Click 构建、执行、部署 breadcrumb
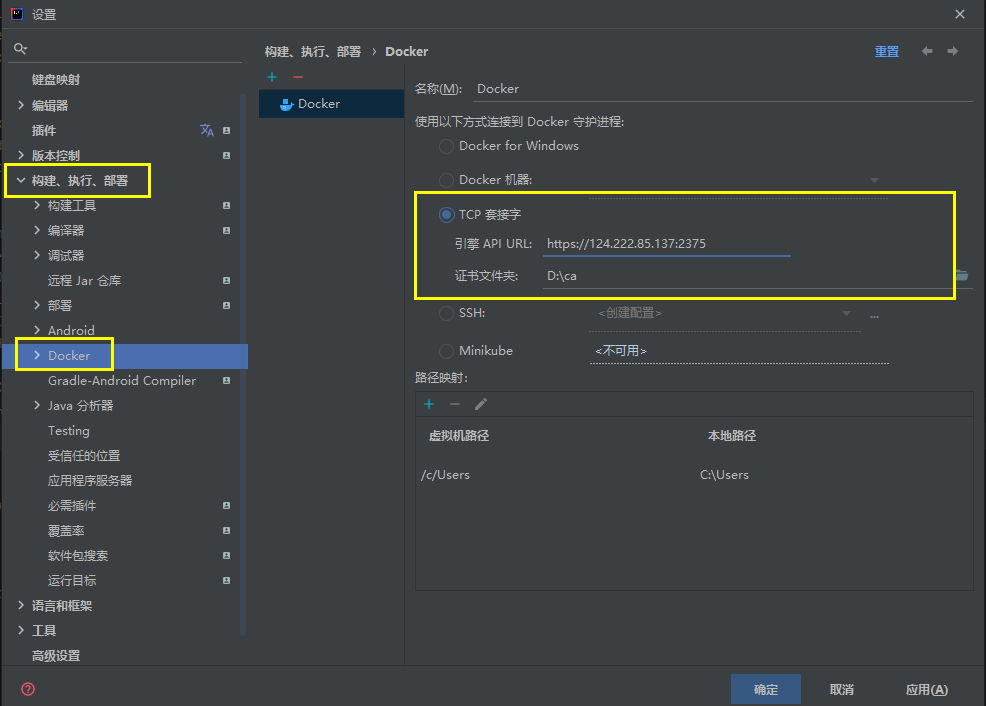 point(313,52)
